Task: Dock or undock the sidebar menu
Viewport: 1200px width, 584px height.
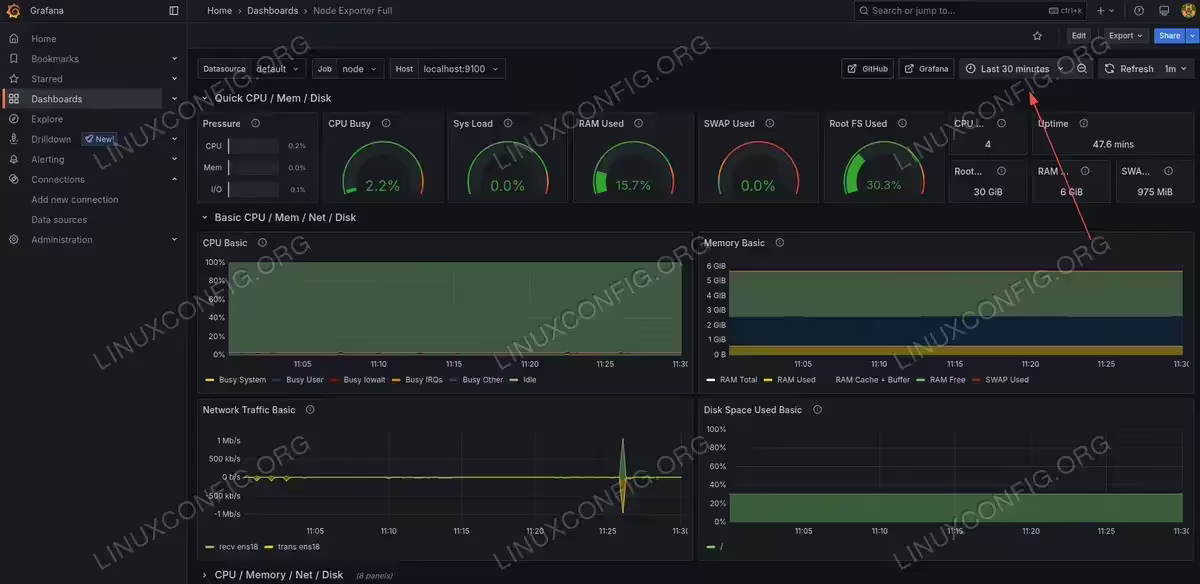Action: 174,11
